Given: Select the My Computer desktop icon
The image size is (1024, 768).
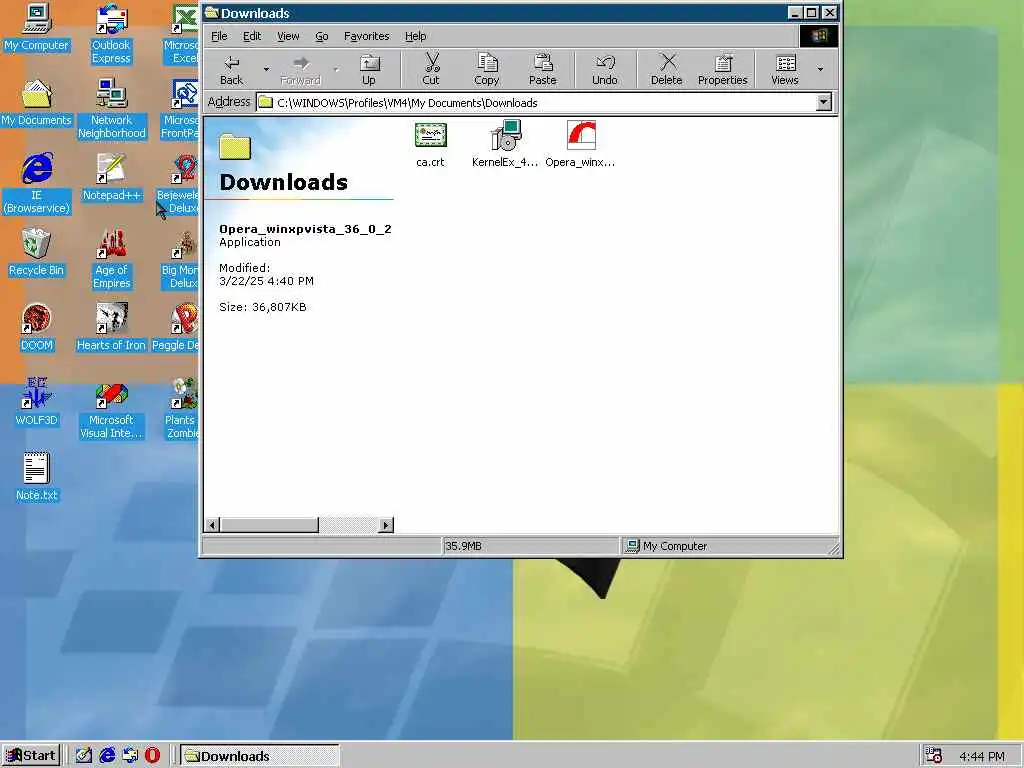Looking at the screenshot, I should coord(37,29).
